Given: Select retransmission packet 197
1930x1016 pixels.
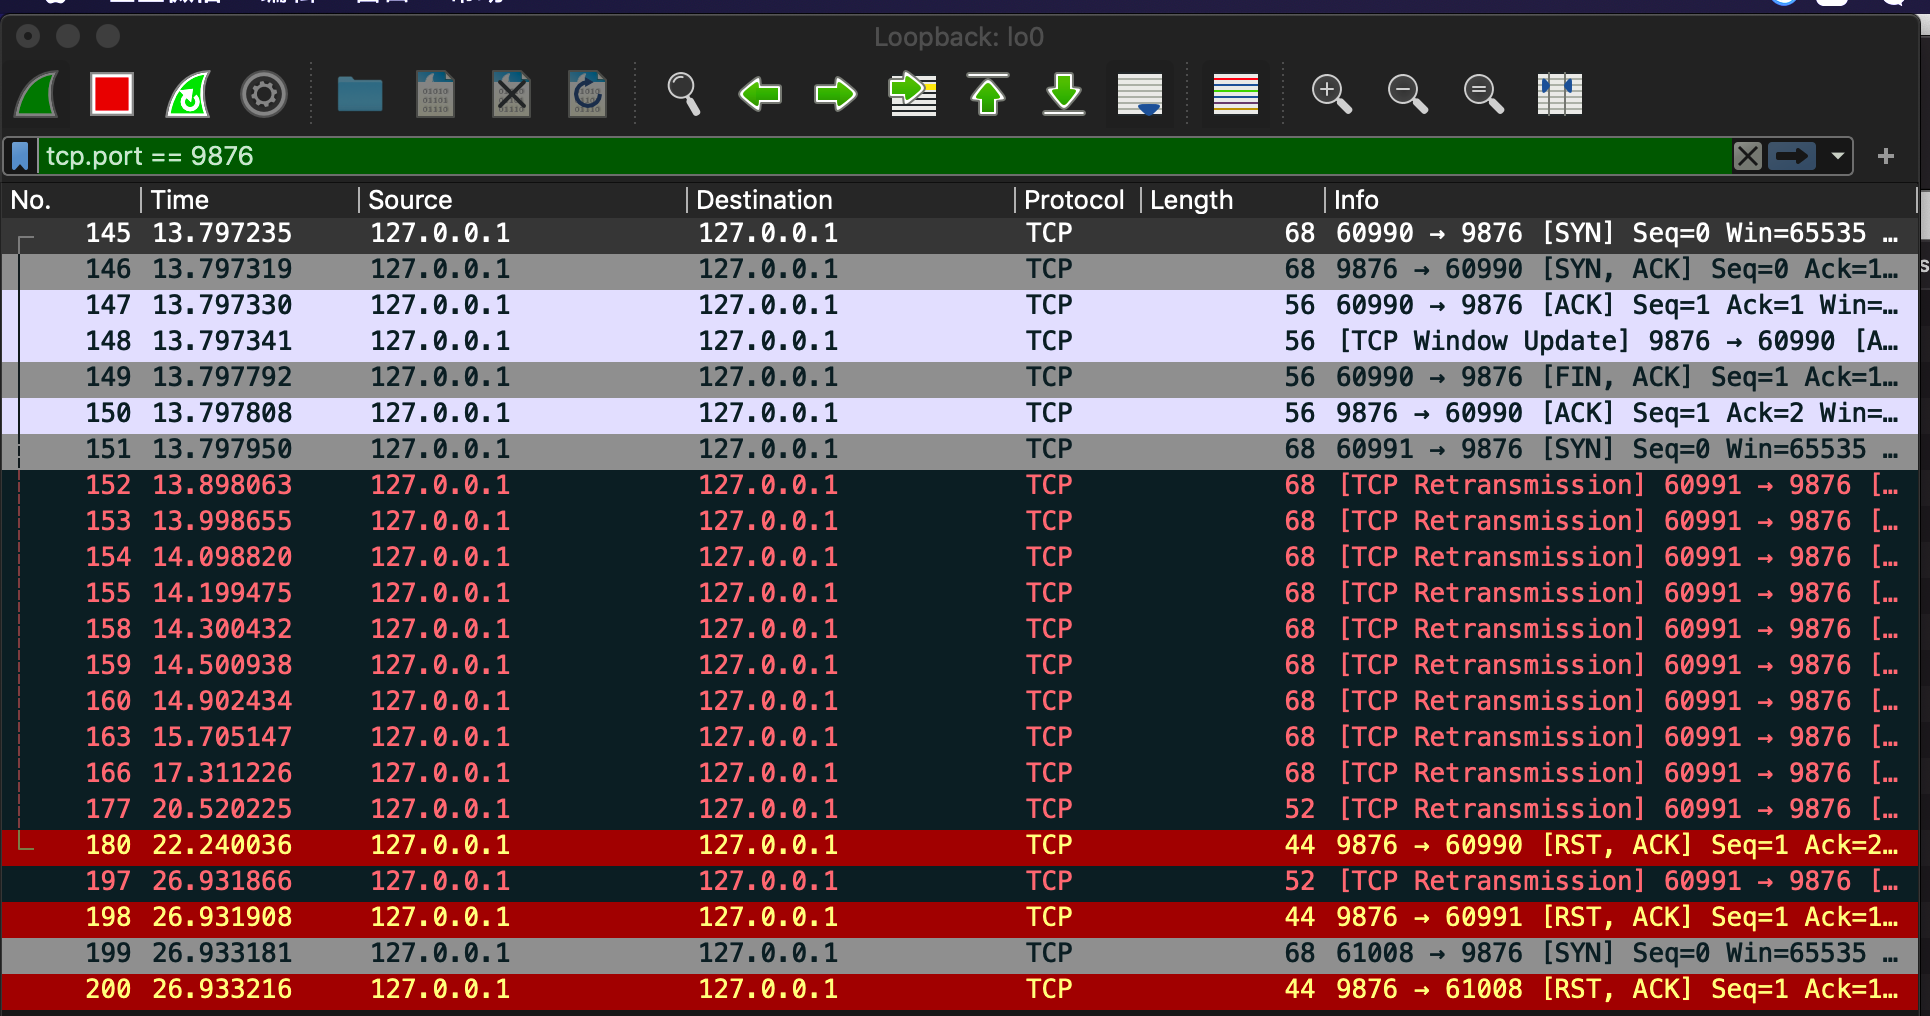Looking at the screenshot, I should coord(960,882).
